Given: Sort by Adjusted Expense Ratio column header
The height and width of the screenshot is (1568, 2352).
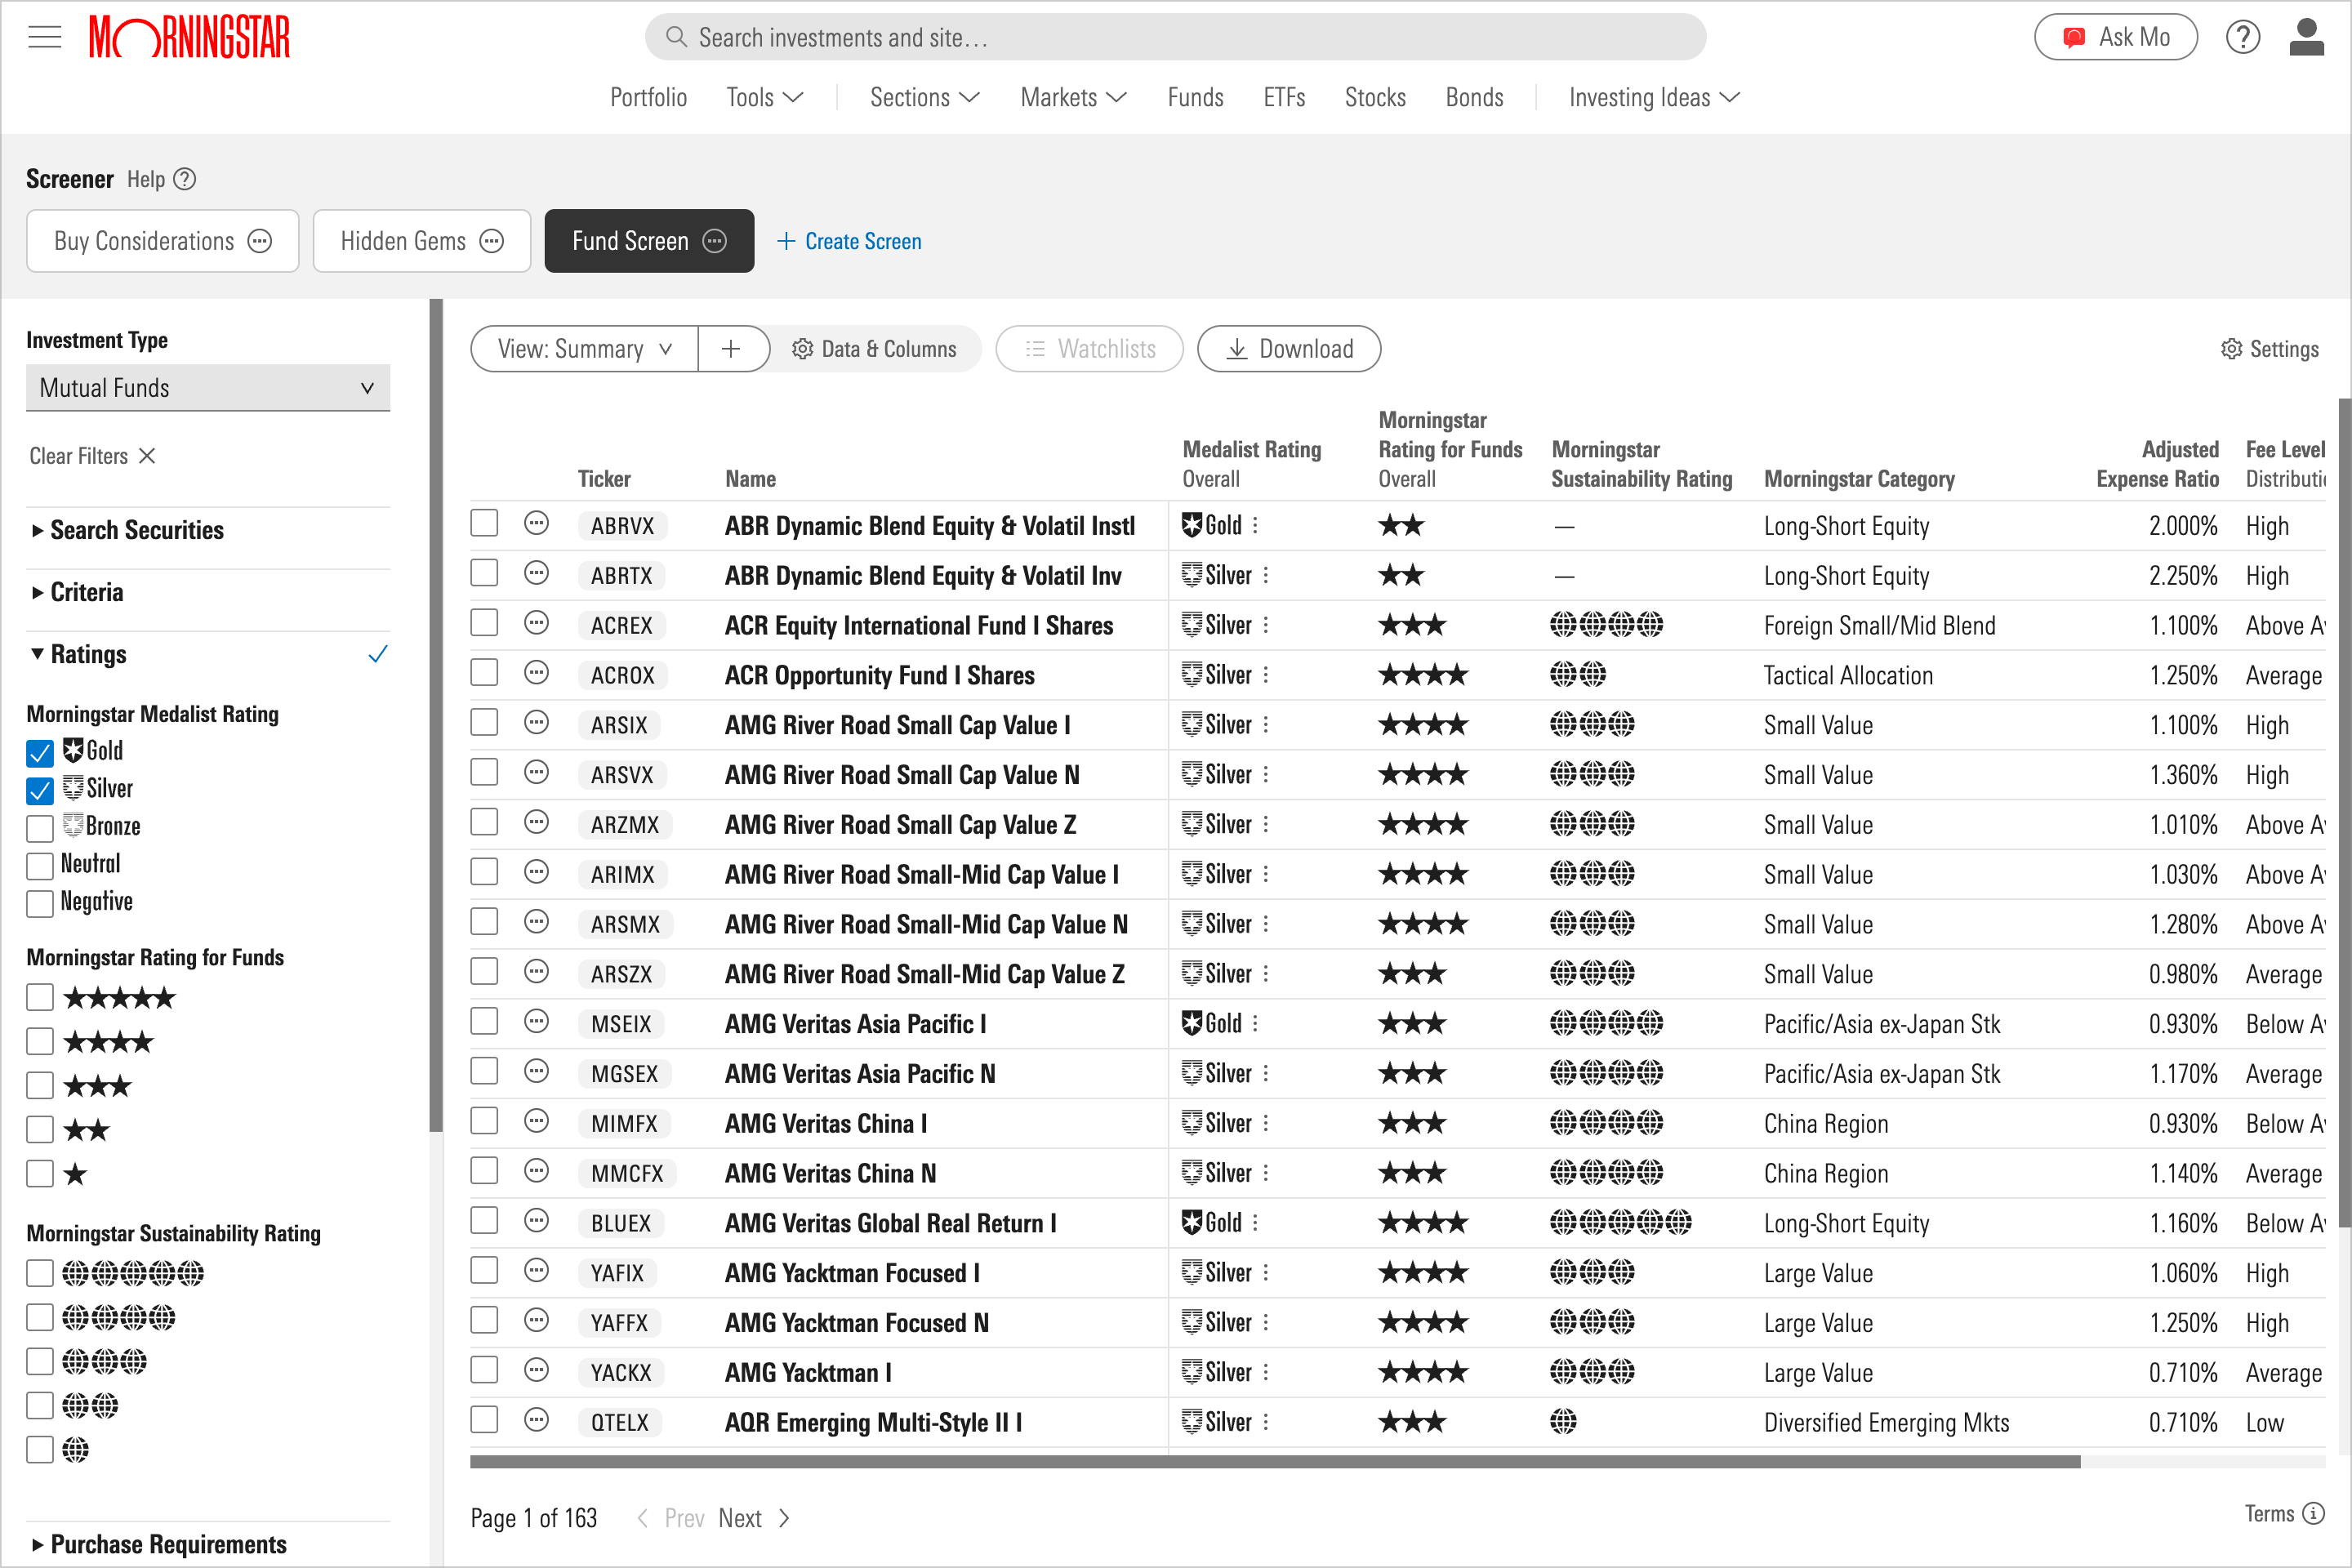Looking at the screenshot, I should tap(2157, 464).
